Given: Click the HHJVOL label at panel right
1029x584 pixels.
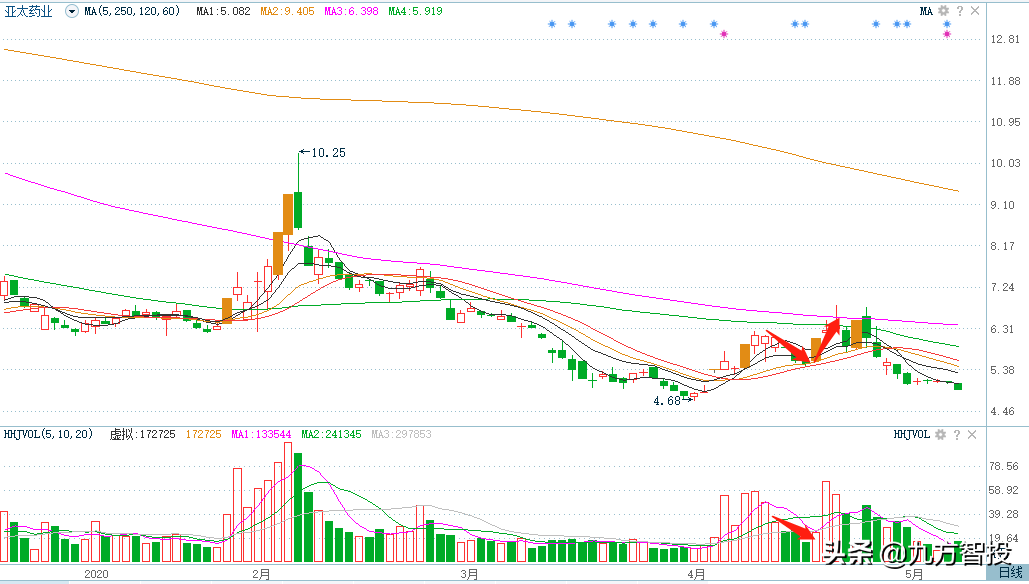Looking at the screenshot, I should coord(912,434).
